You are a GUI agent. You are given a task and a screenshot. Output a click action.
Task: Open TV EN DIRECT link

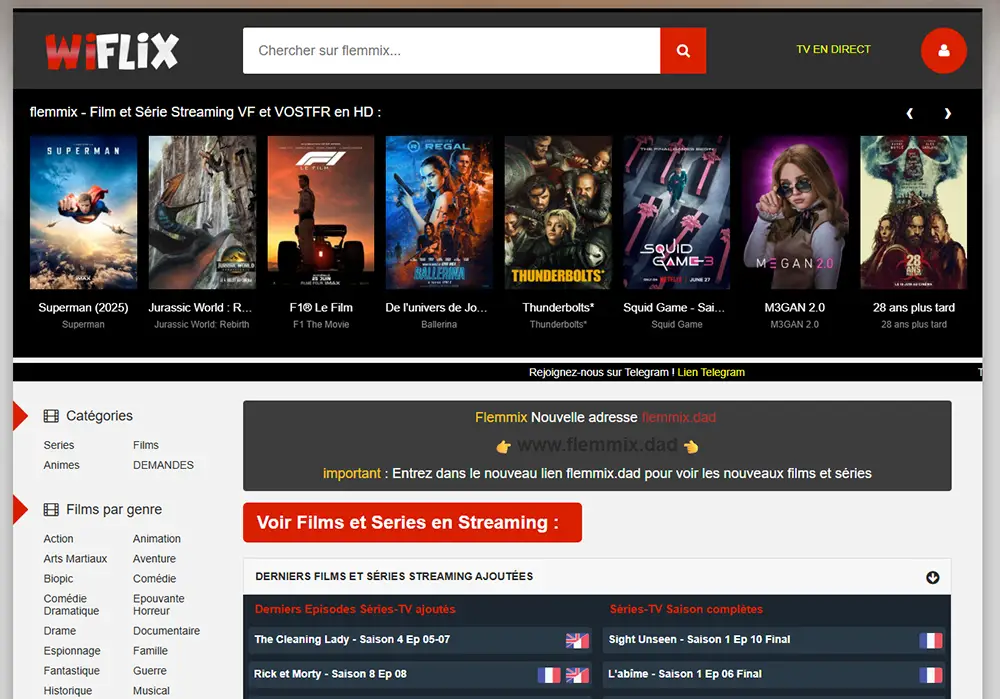click(x=833, y=49)
